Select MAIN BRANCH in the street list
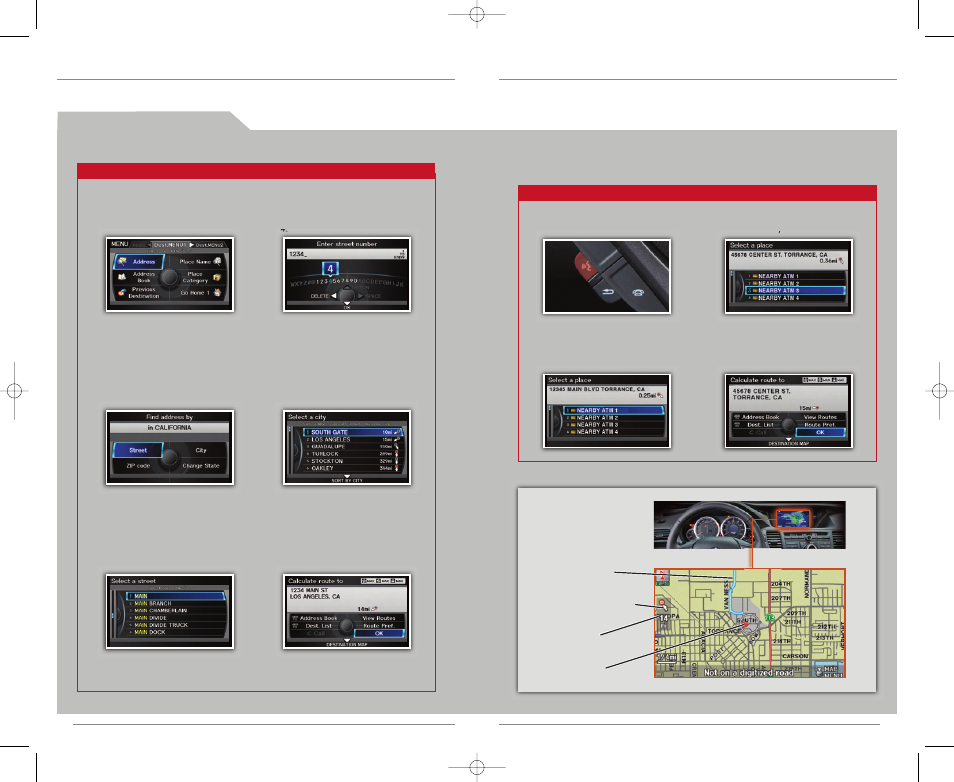Screen dimensions: 954x782 [176, 604]
